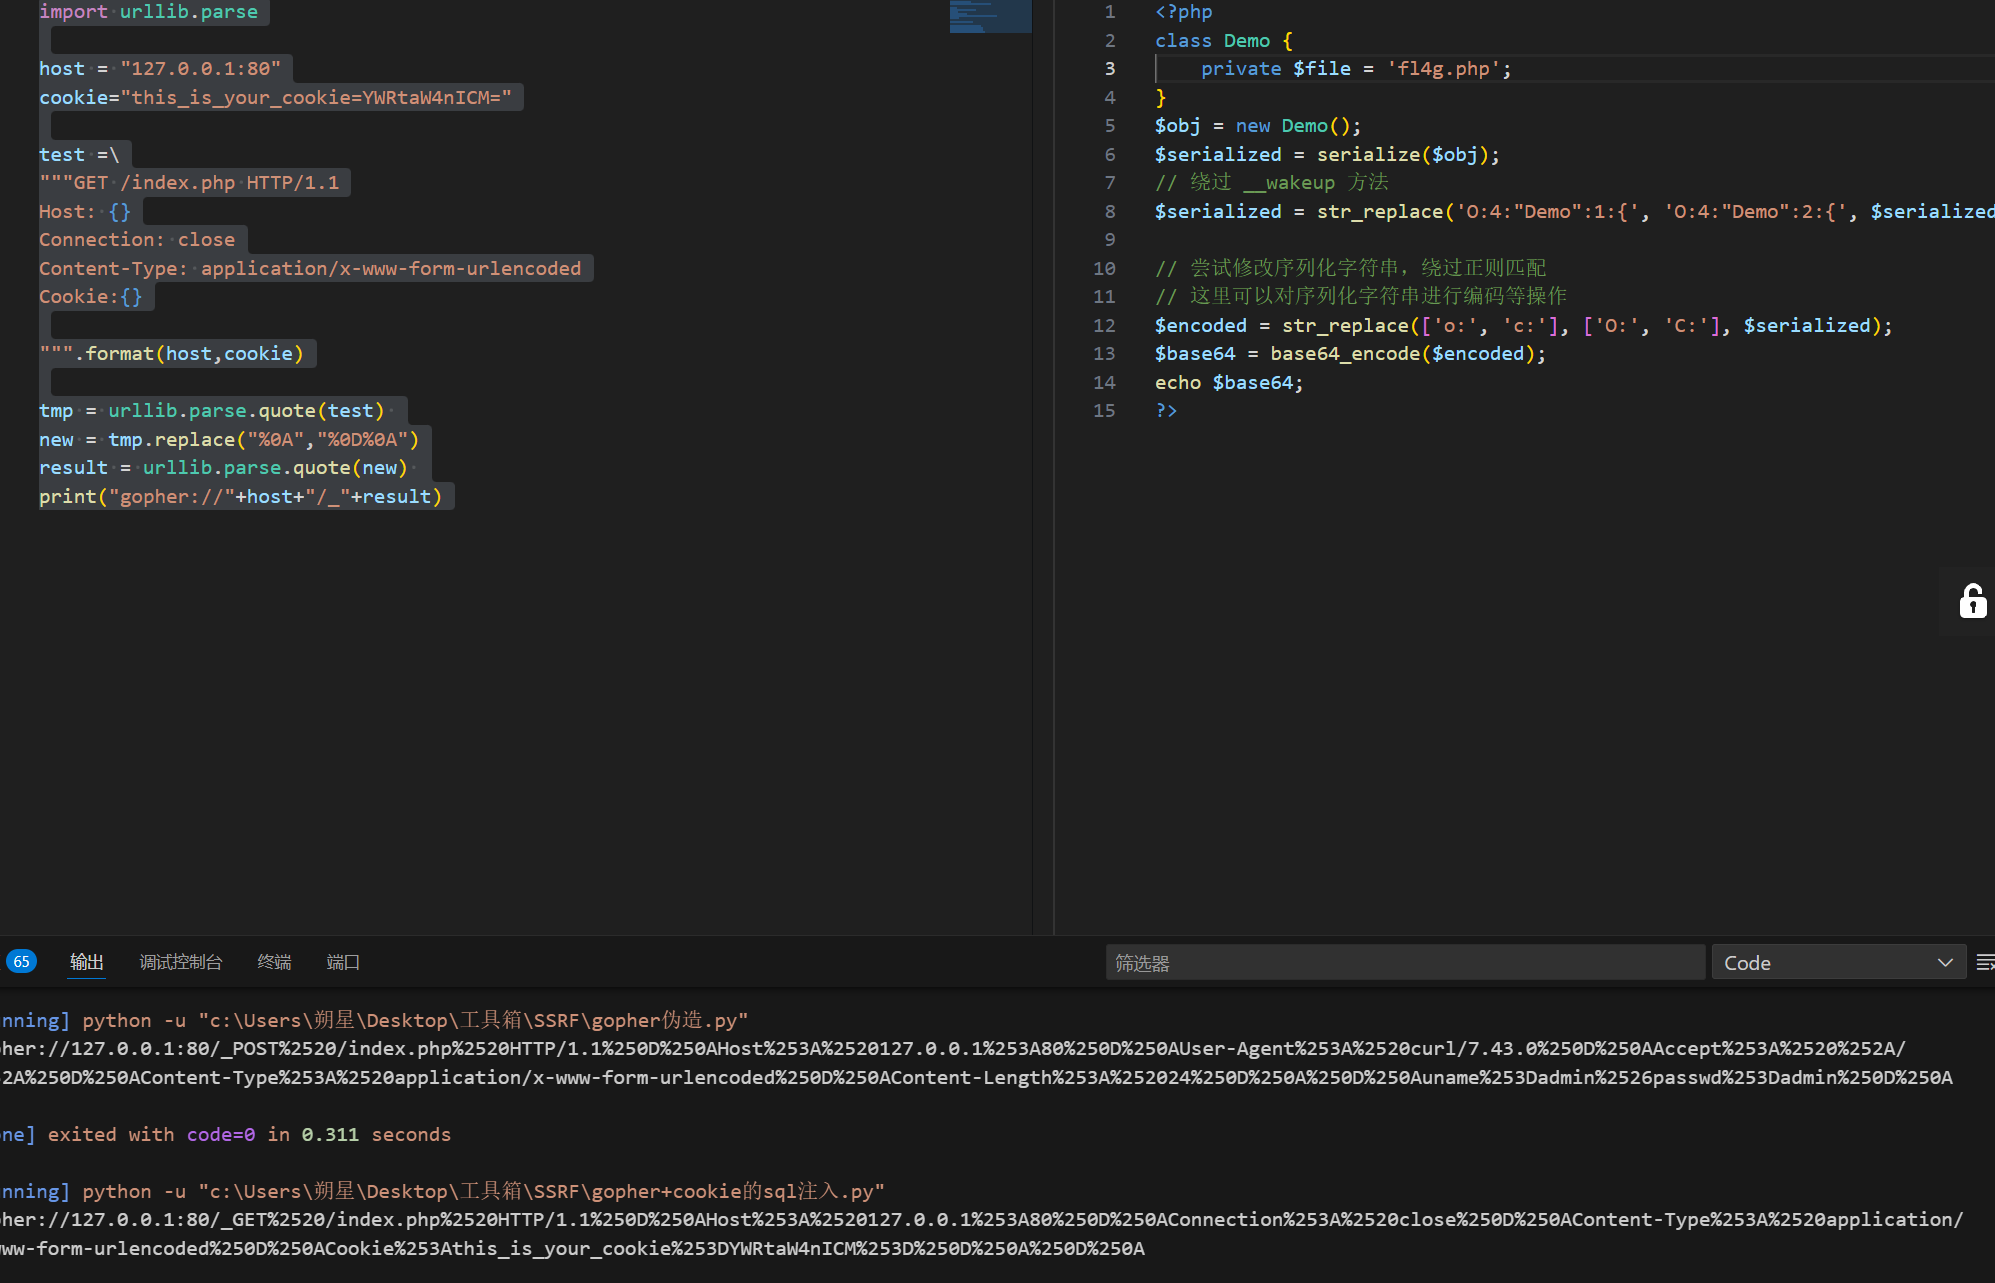Click the output list icon beside Code dropdown
This screenshot has width=1995, height=1283.
point(1984,962)
